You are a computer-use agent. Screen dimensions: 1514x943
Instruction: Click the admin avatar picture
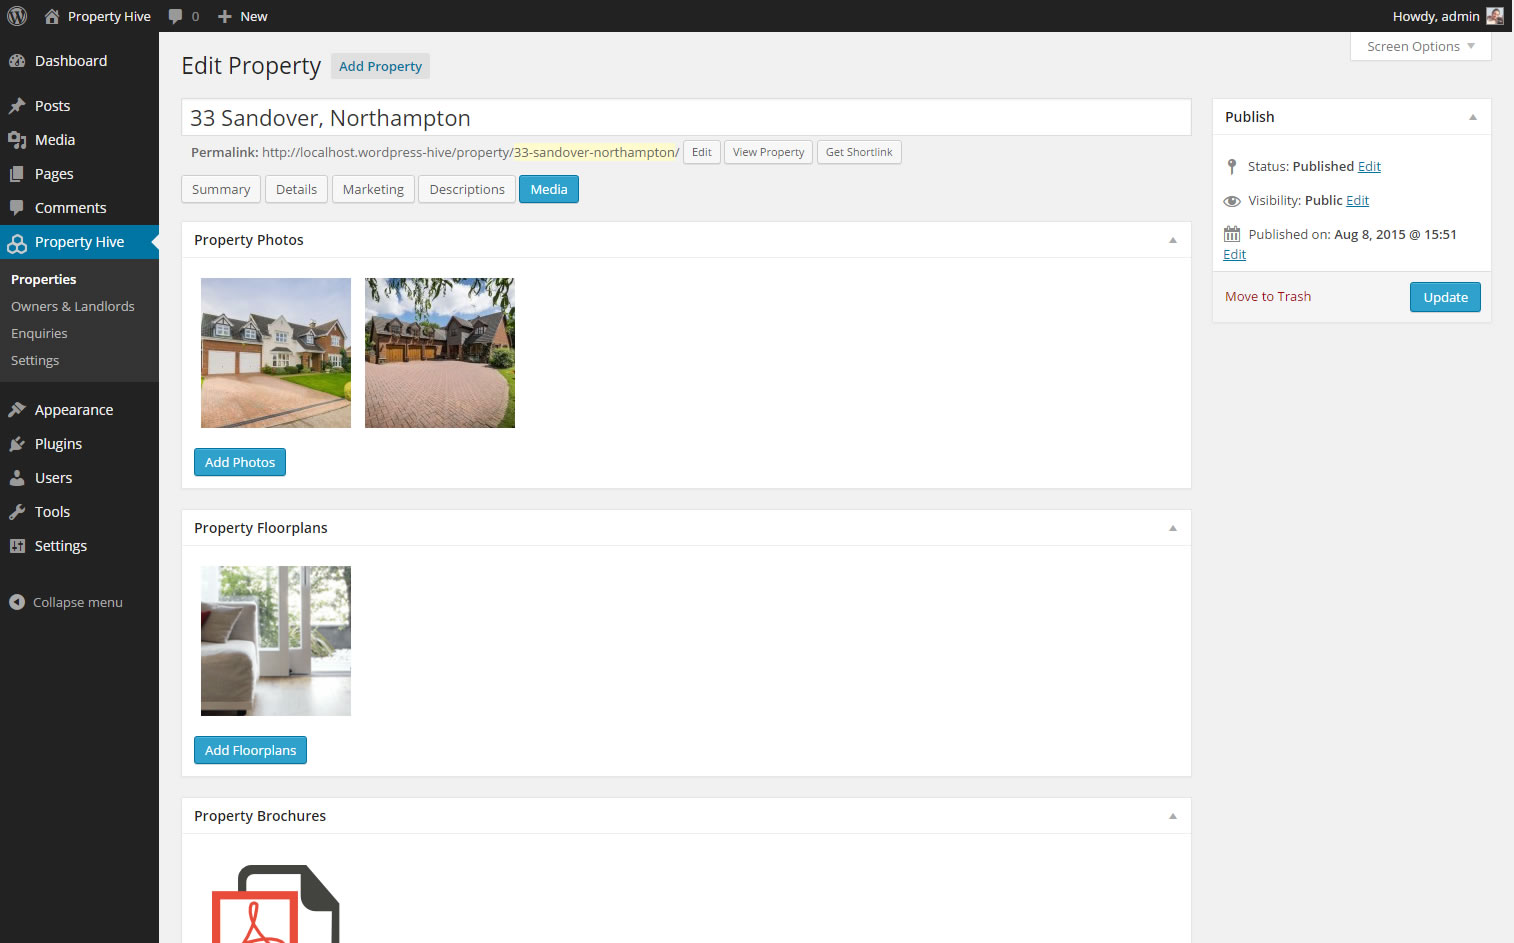(x=1495, y=16)
